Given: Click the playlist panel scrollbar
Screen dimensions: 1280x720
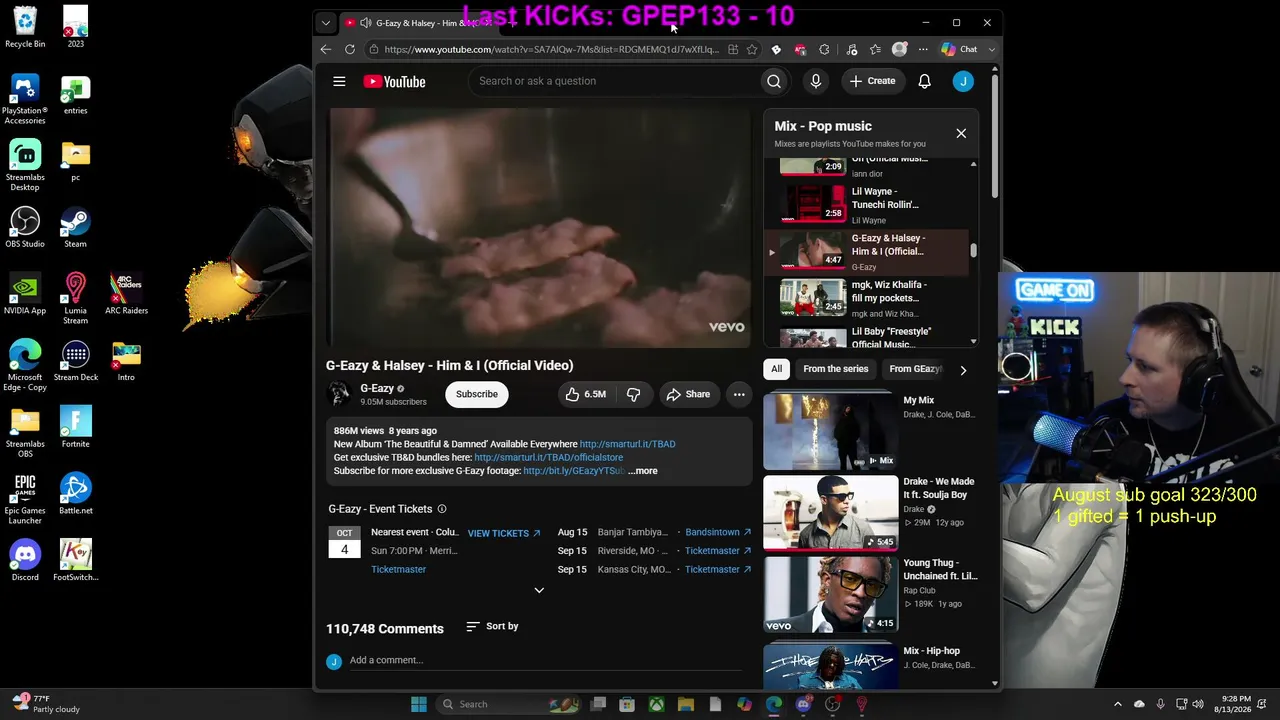Looking at the screenshot, I should click(973, 251).
